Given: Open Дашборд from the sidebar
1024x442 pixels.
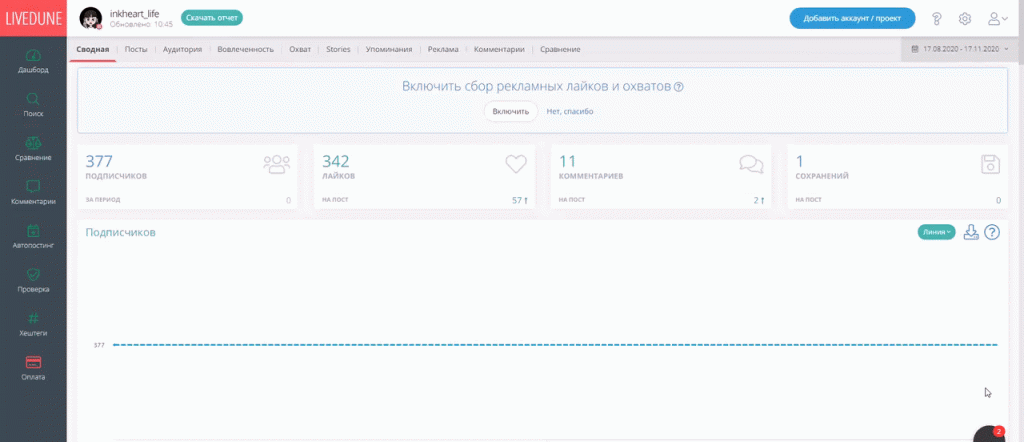Looking at the screenshot, I should coord(33,60).
